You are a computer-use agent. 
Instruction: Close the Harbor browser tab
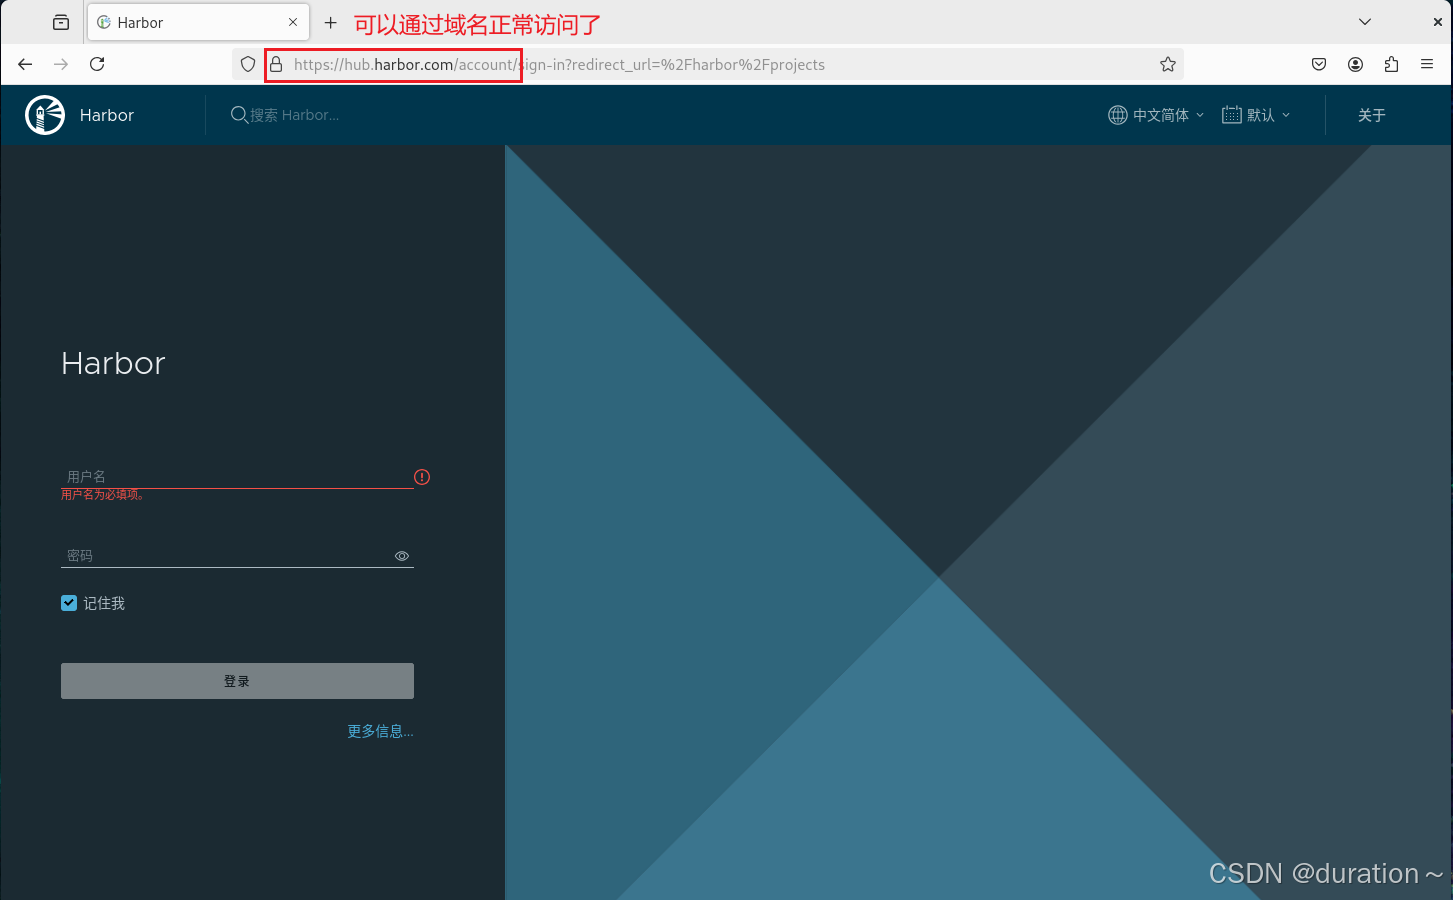293,22
